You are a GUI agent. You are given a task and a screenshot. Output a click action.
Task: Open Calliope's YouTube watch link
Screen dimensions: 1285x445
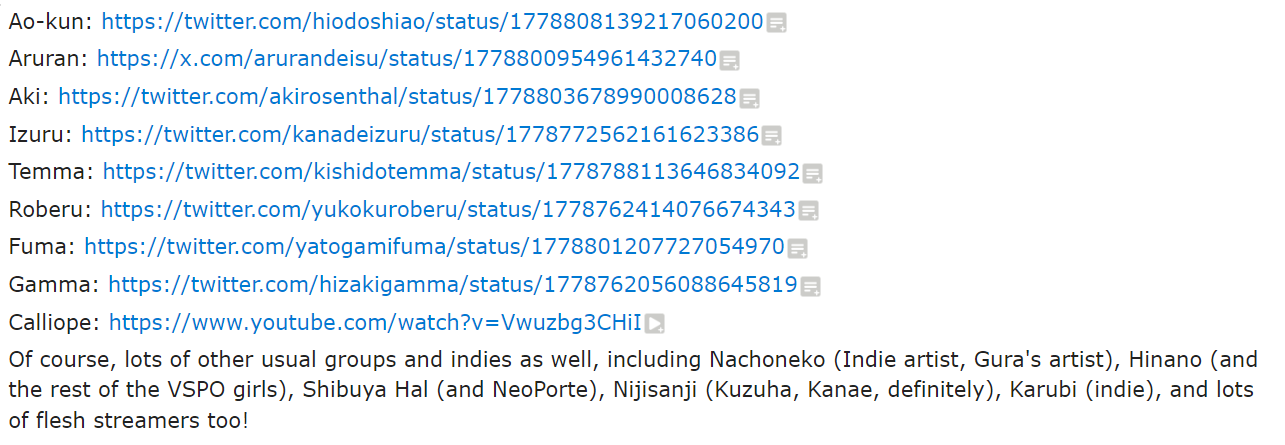[x=375, y=323]
